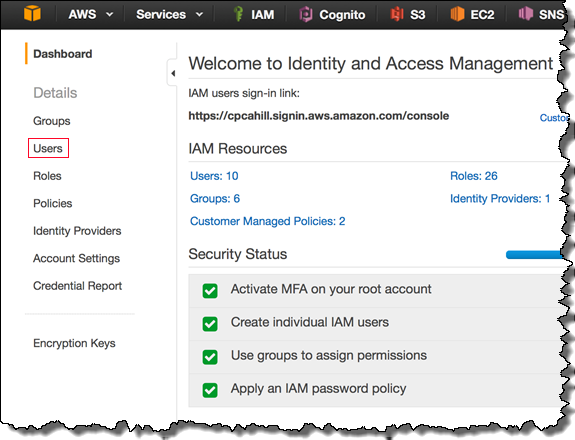Viewport: 575px width, 440px height.
Task: Open Users in the sidebar
Action: coord(48,148)
